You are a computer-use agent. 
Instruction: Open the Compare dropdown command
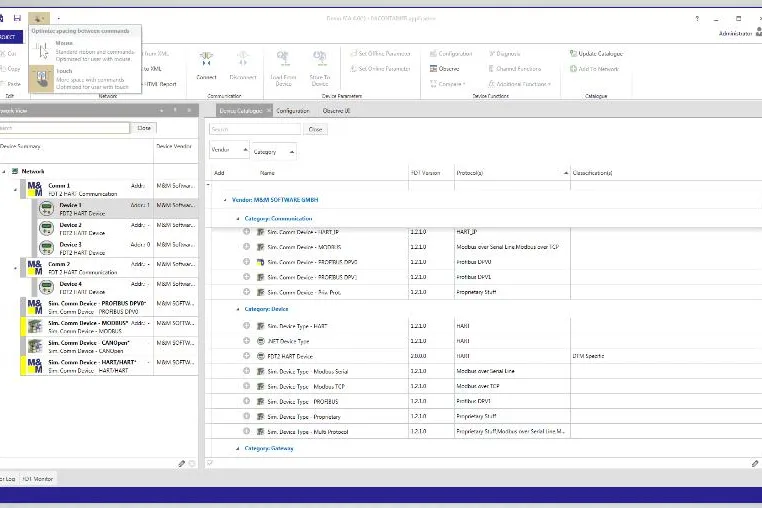(x=448, y=84)
